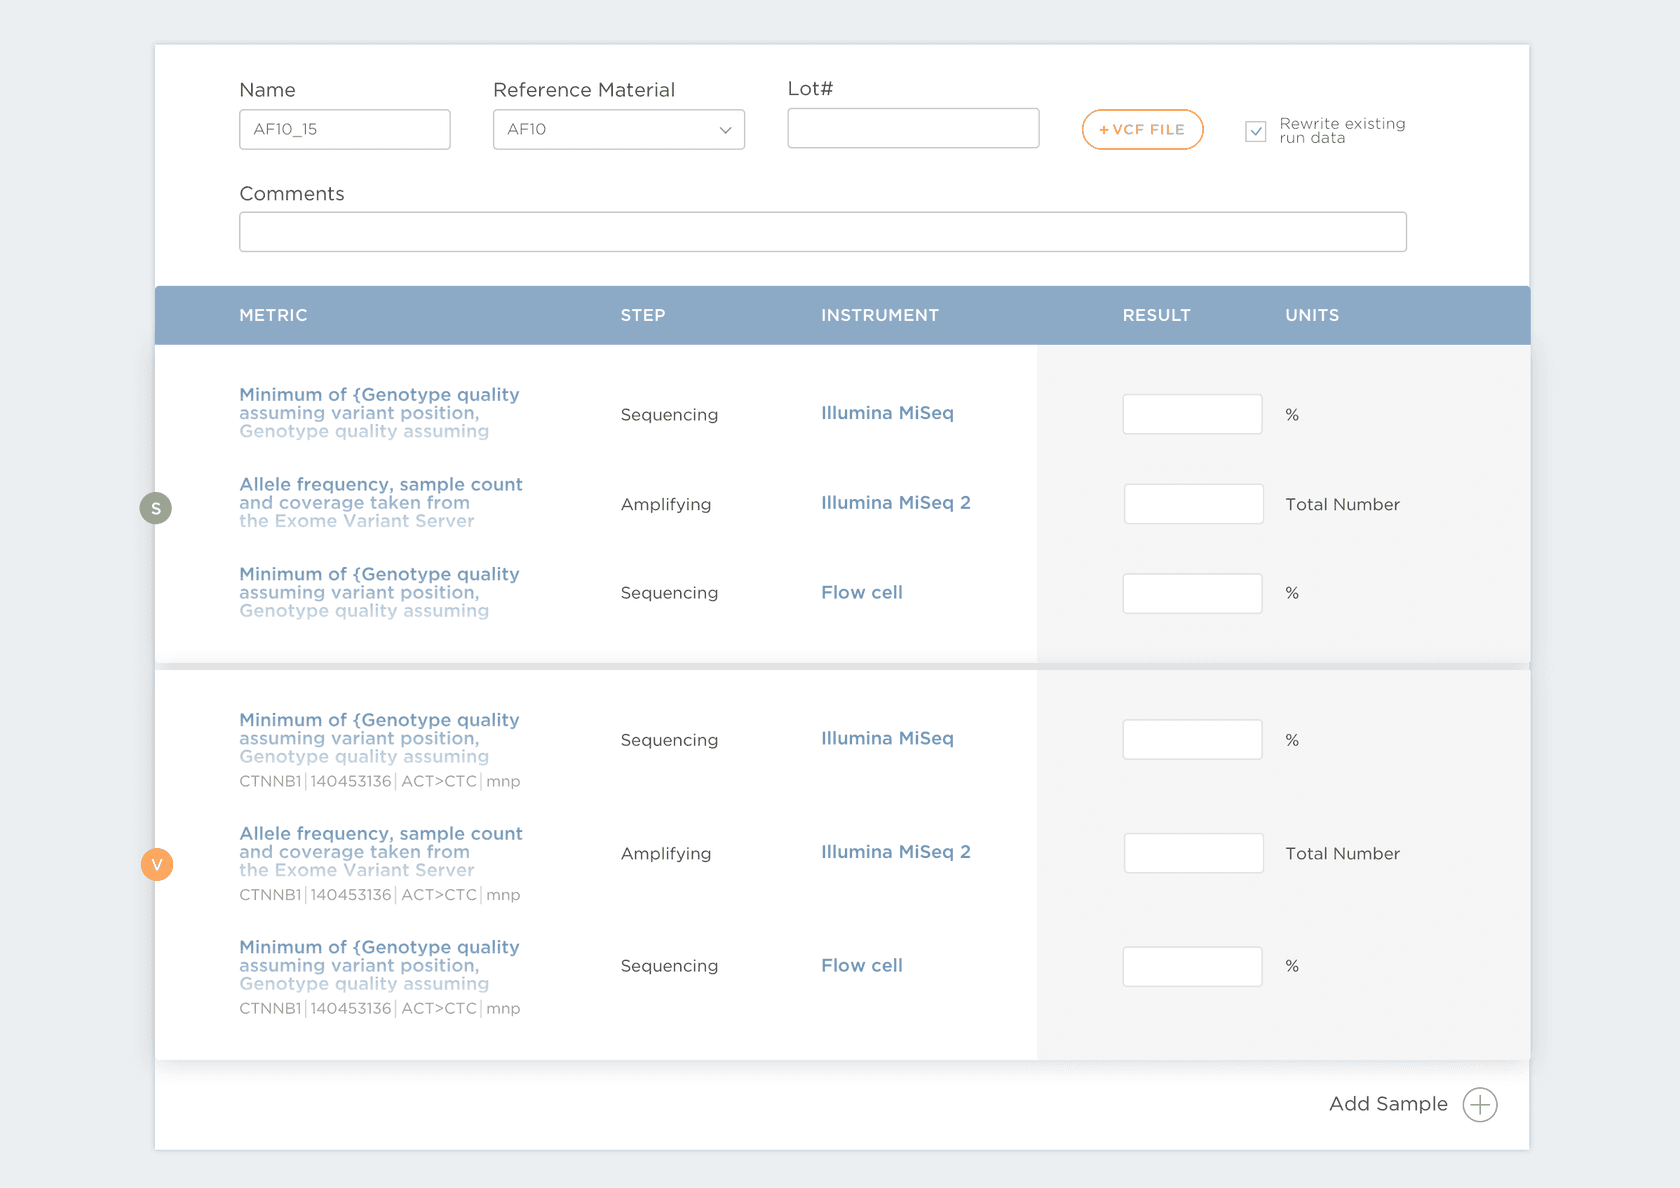Open the Reference Material dropdown
This screenshot has height=1188, width=1680.
click(x=618, y=130)
